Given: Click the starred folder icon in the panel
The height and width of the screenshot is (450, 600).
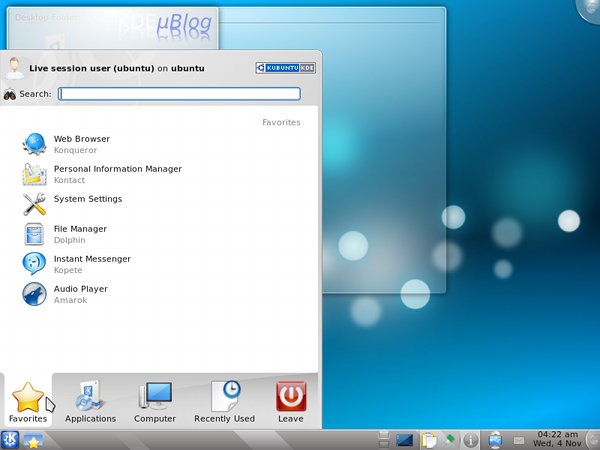Looking at the screenshot, I should pyautogui.click(x=33, y=441).
